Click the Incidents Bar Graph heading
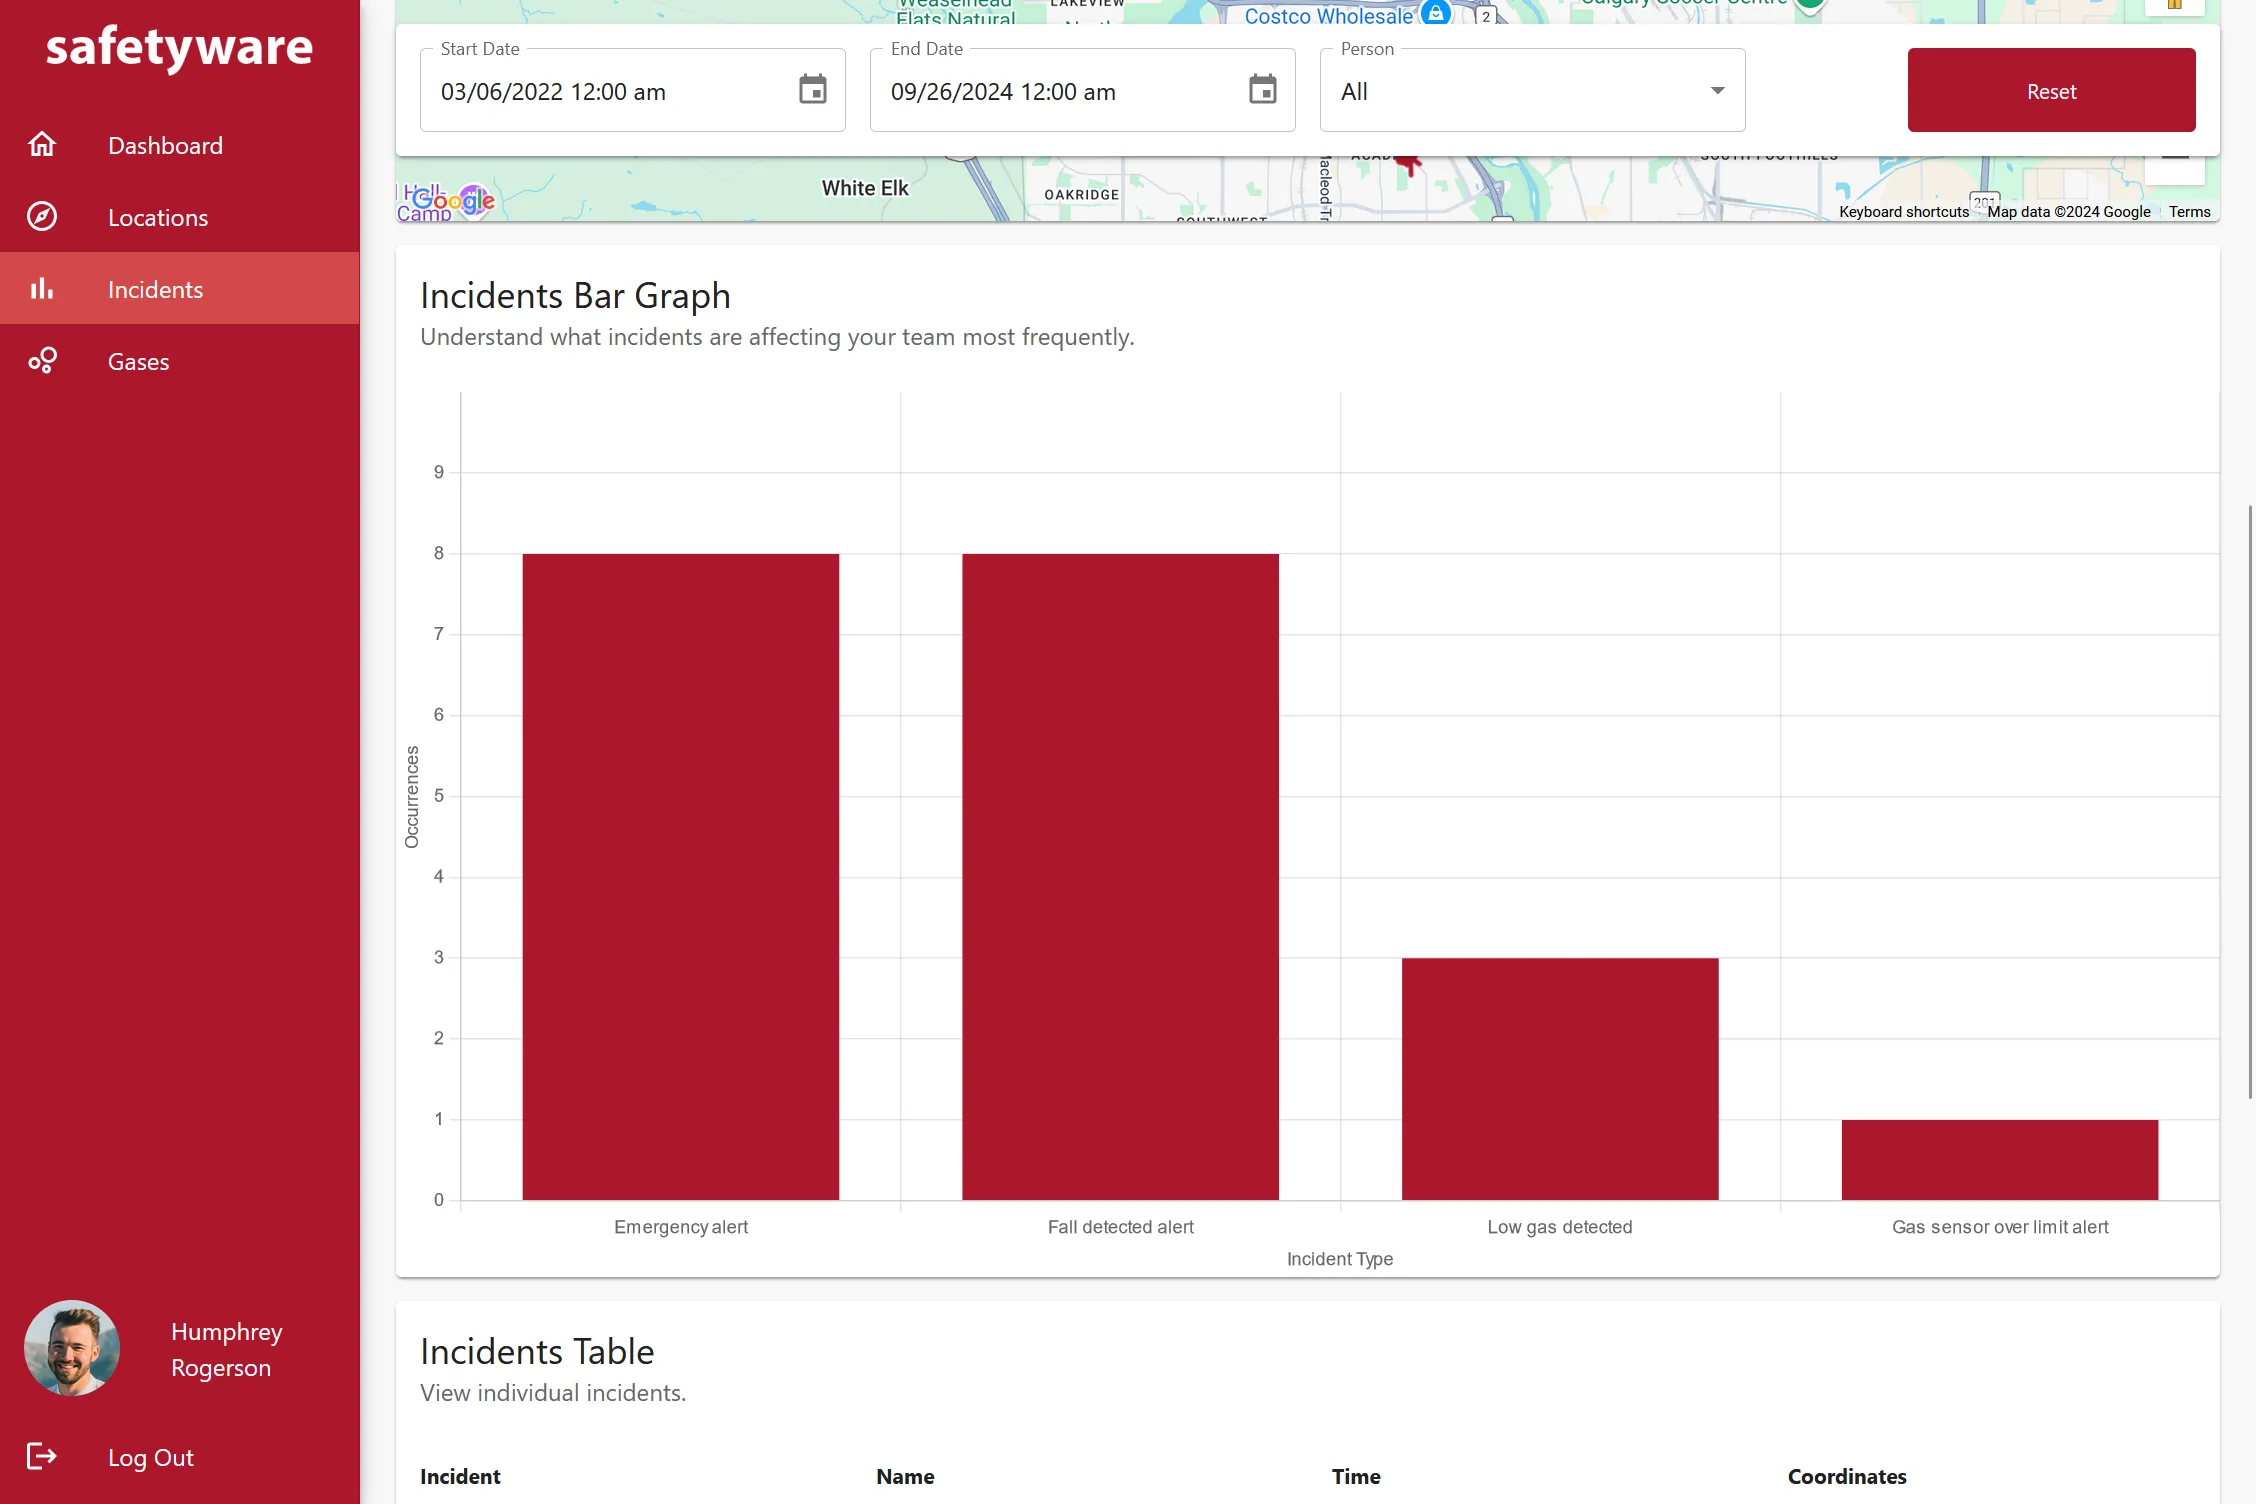 pos(575,296)
